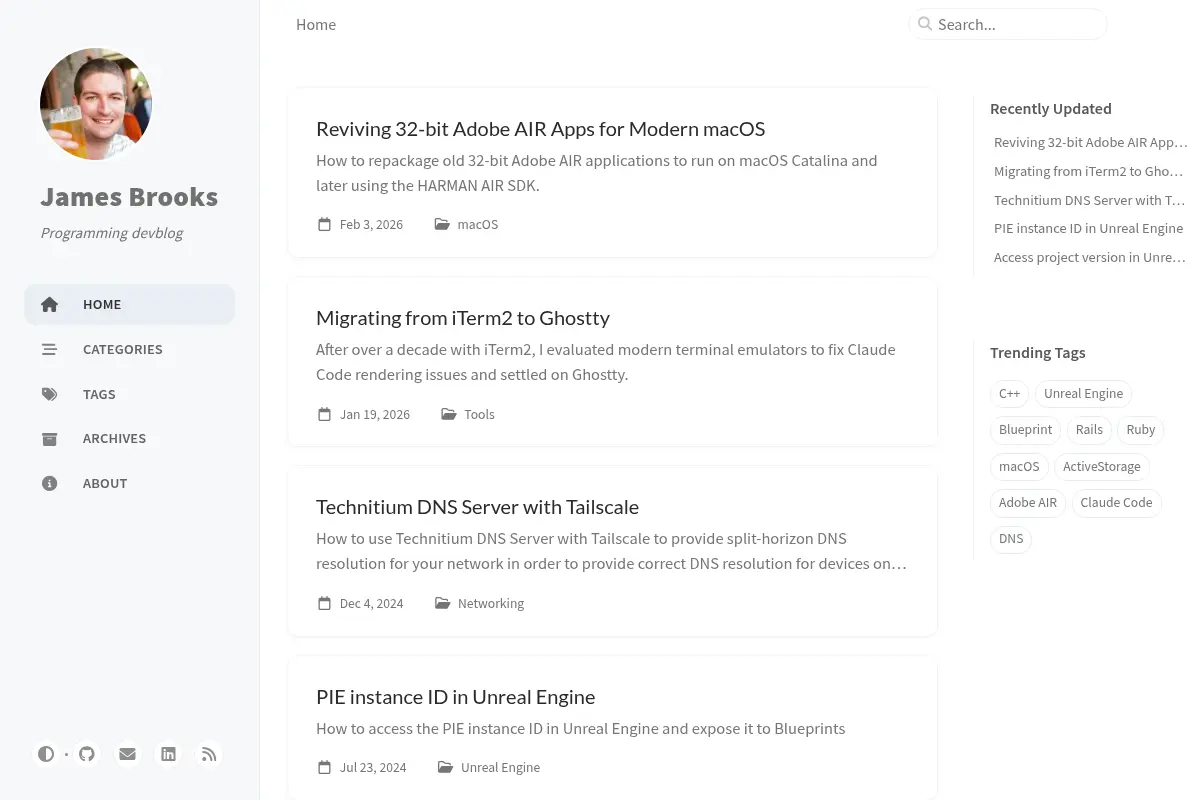
Task: Click the Home house icon in sidebar
Action: [49, 304]
